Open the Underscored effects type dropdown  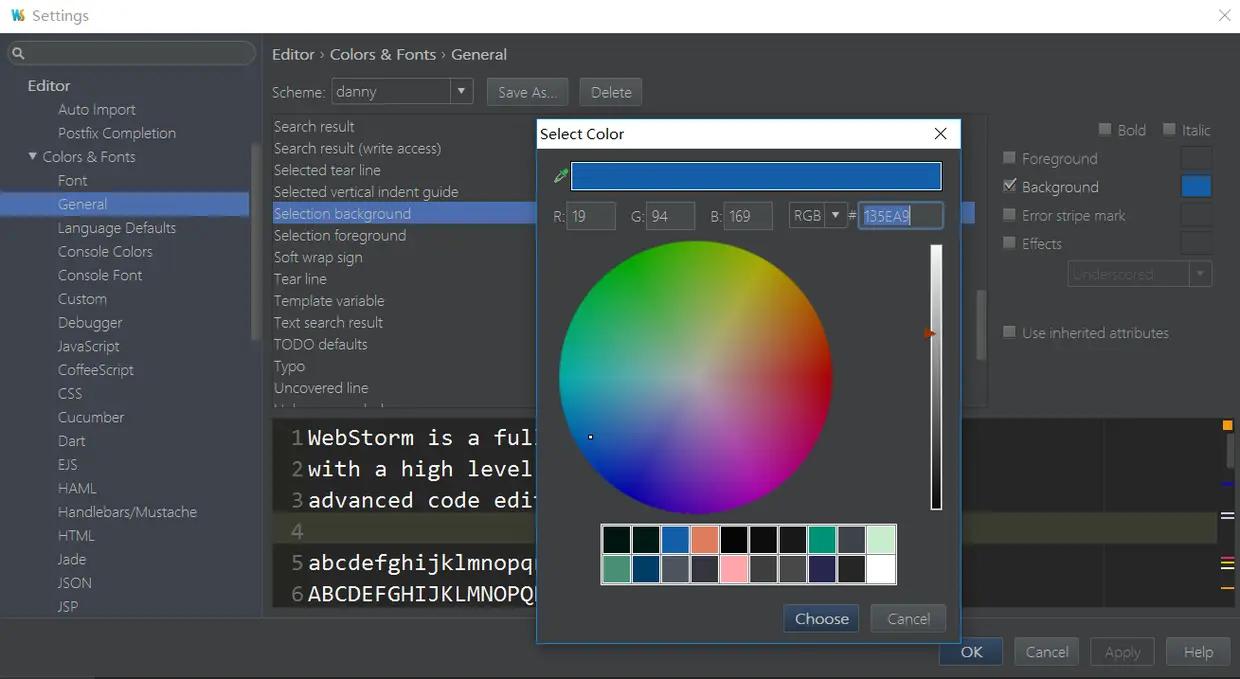click(x=1140, y=274)
